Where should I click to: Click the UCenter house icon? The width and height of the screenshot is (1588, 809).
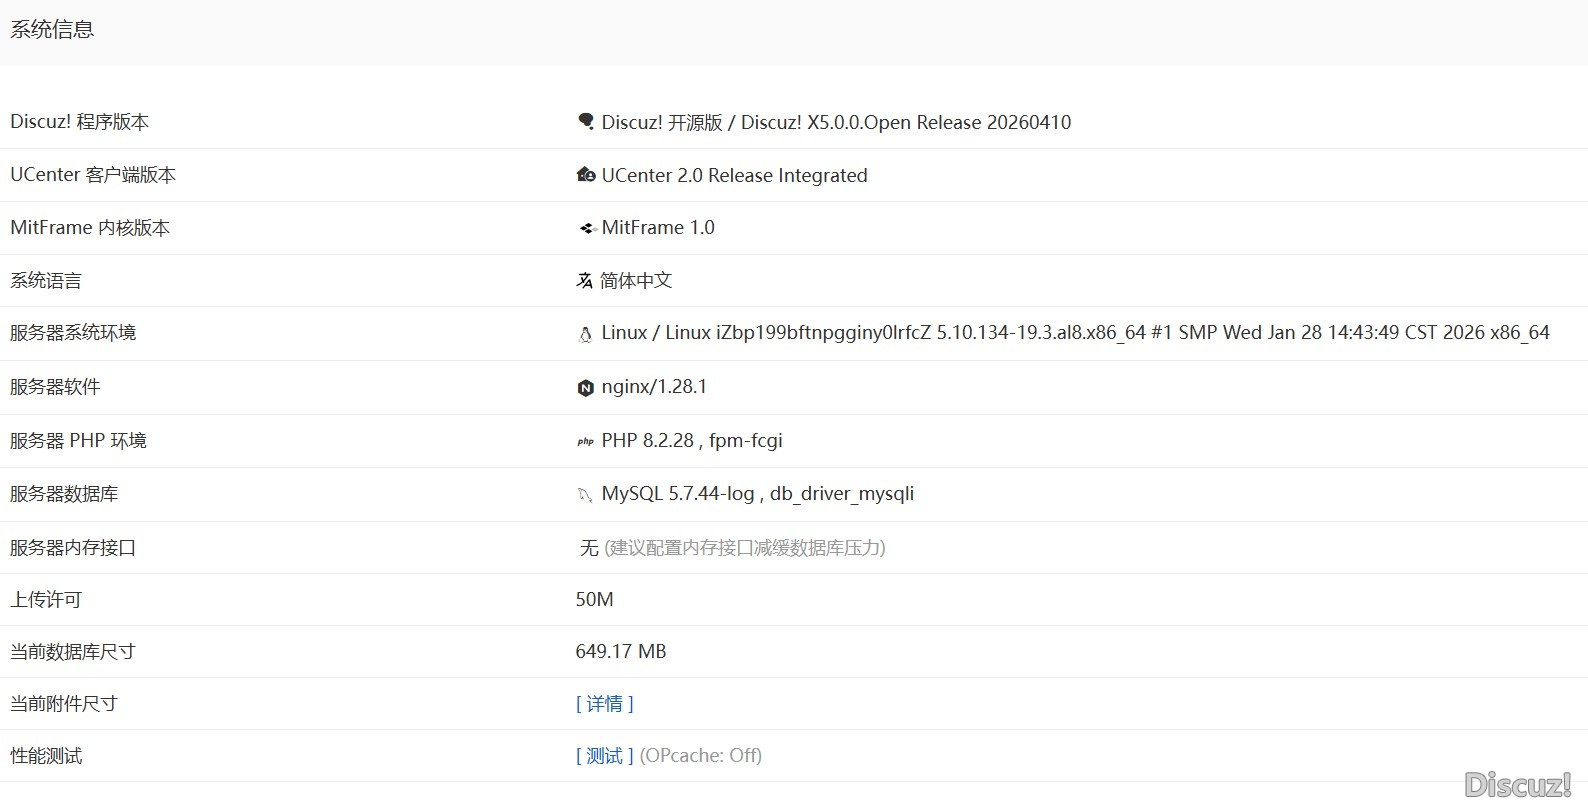pos(586,175)
